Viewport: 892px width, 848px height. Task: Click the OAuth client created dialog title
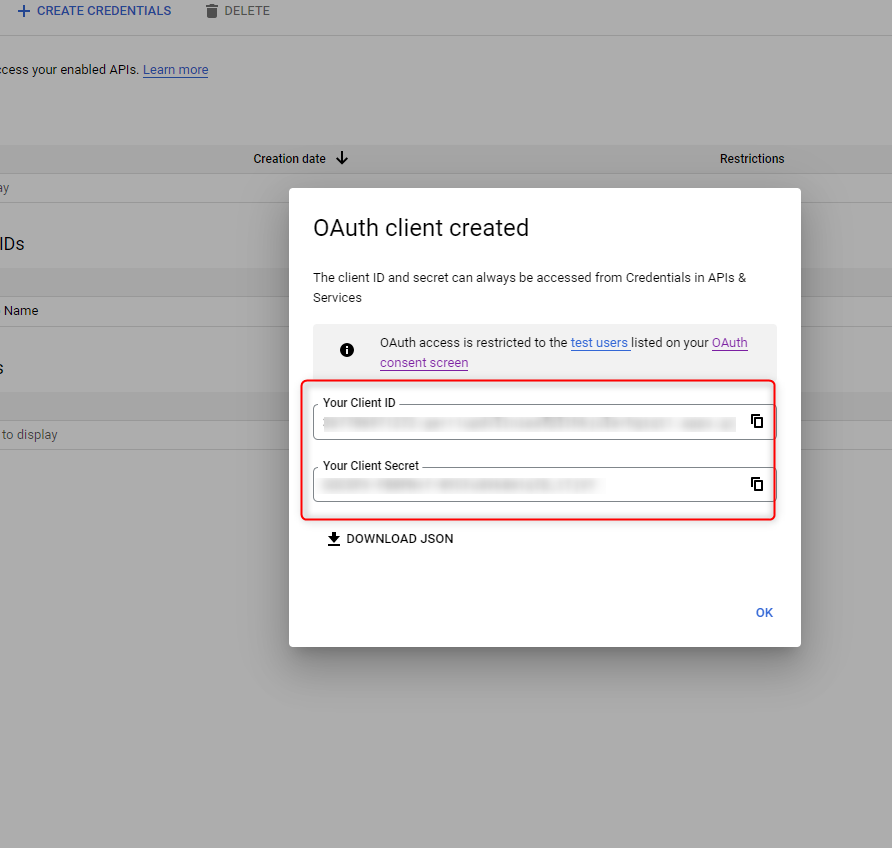[421, 228]
